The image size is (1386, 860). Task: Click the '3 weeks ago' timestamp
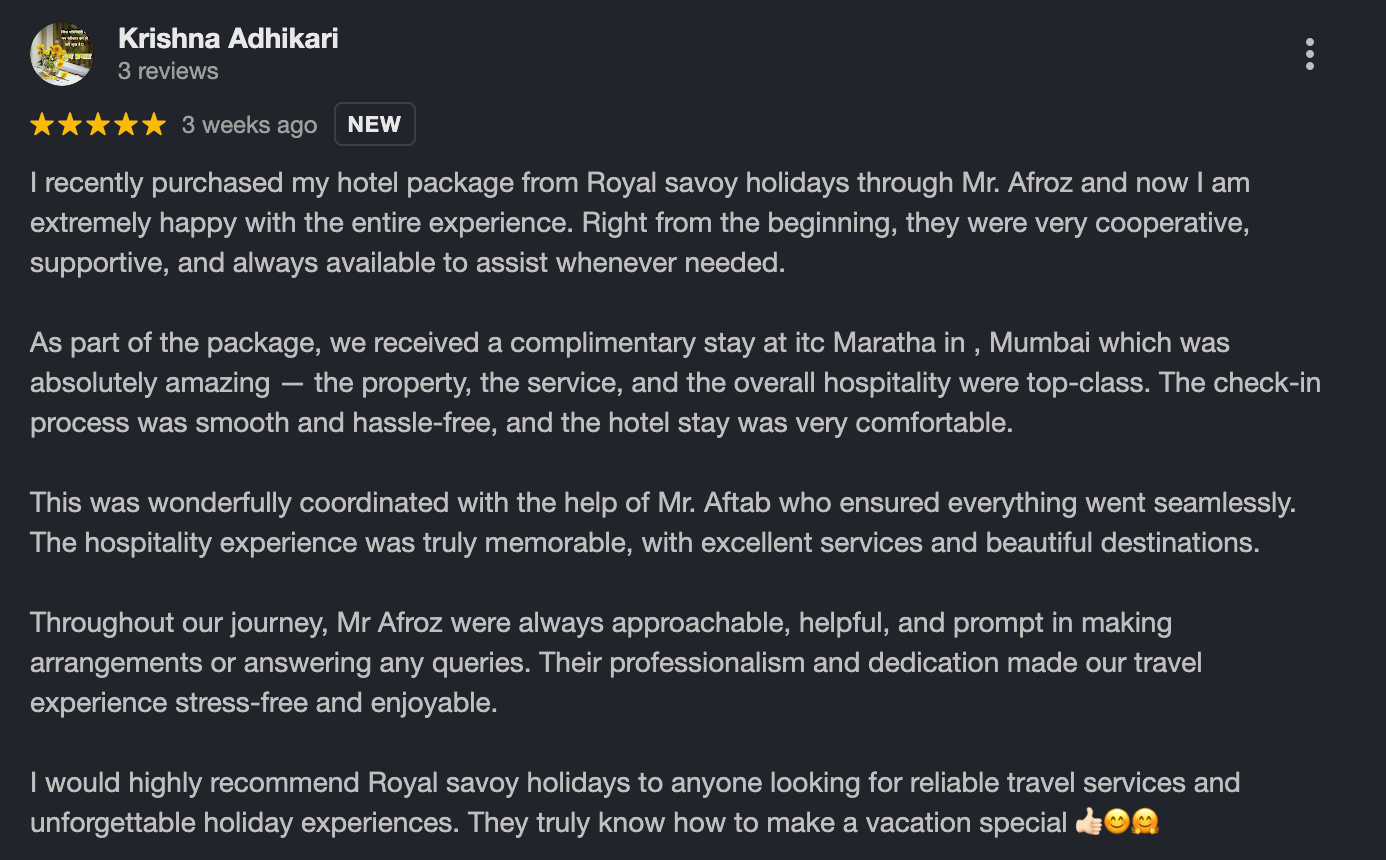coord(249,125)
